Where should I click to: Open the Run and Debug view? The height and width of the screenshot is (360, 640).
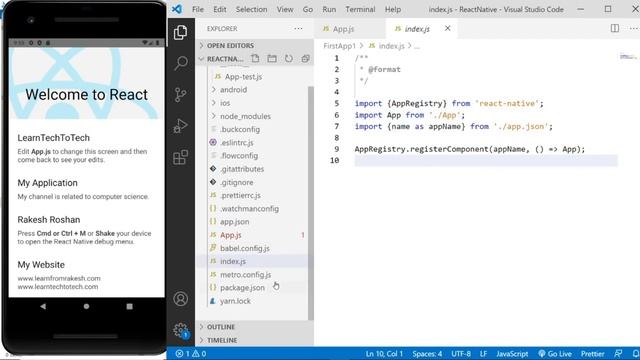click(180, 126)
